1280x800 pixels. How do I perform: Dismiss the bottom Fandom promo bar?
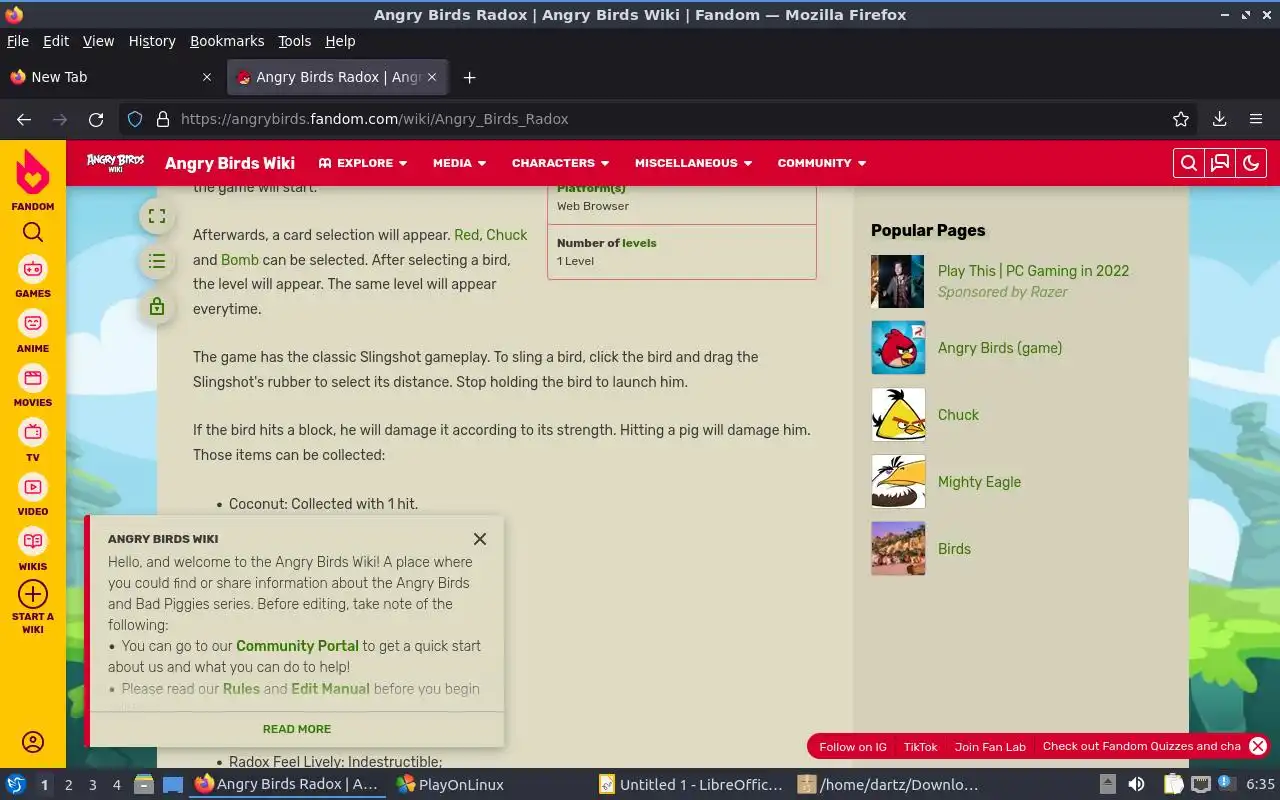pos(1258,746)
